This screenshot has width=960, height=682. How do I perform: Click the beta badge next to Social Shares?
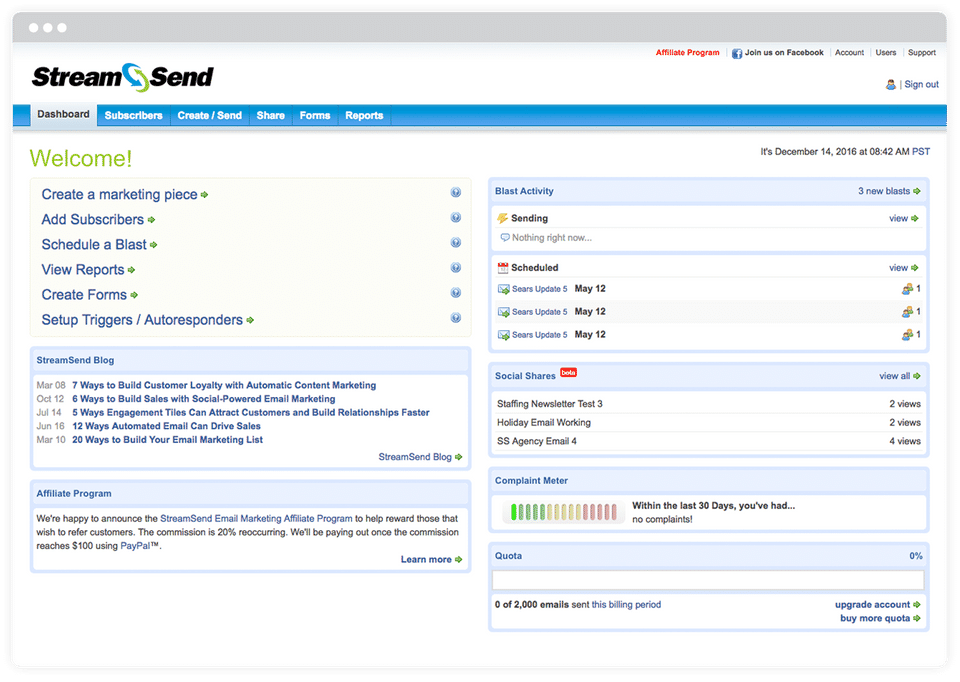coord(569,372)
